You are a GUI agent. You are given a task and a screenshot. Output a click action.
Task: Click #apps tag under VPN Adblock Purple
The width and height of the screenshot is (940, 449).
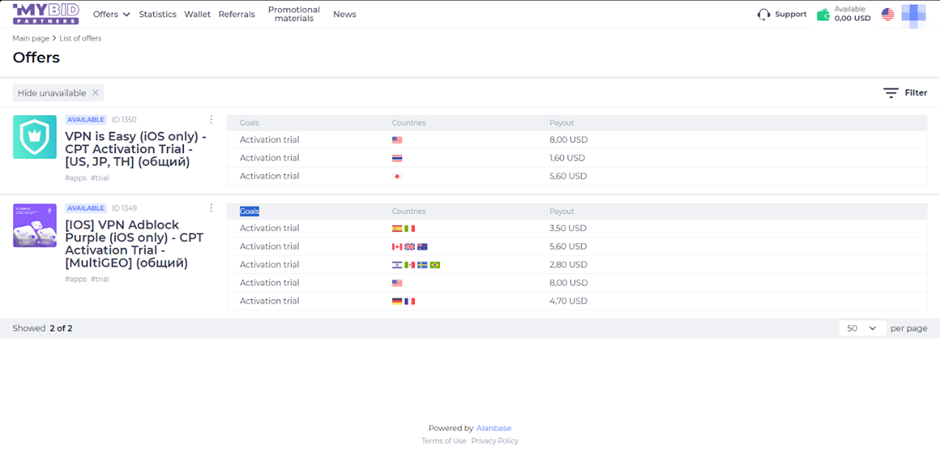(76, 279)
